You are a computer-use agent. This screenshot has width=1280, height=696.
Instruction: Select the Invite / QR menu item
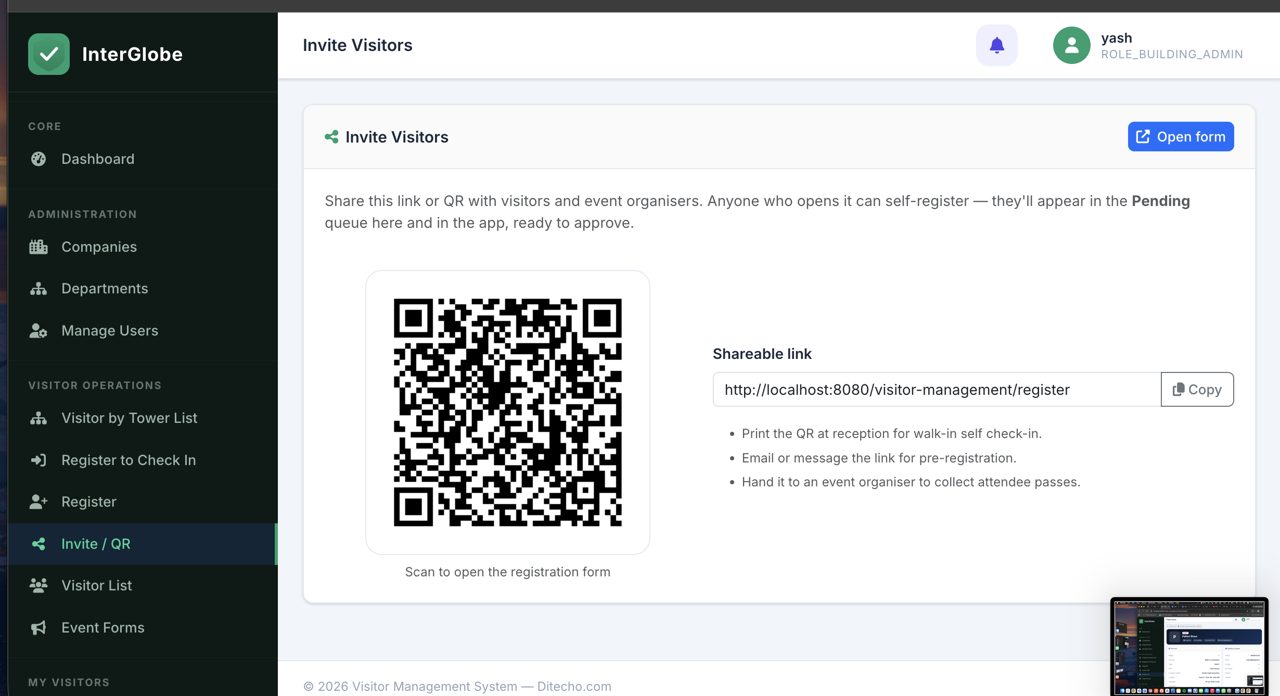click(x=142, y=544)
